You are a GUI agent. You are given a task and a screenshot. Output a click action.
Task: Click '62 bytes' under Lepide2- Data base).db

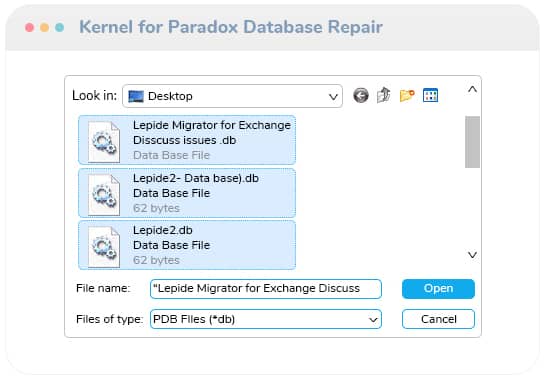click(x=156, y=208)
